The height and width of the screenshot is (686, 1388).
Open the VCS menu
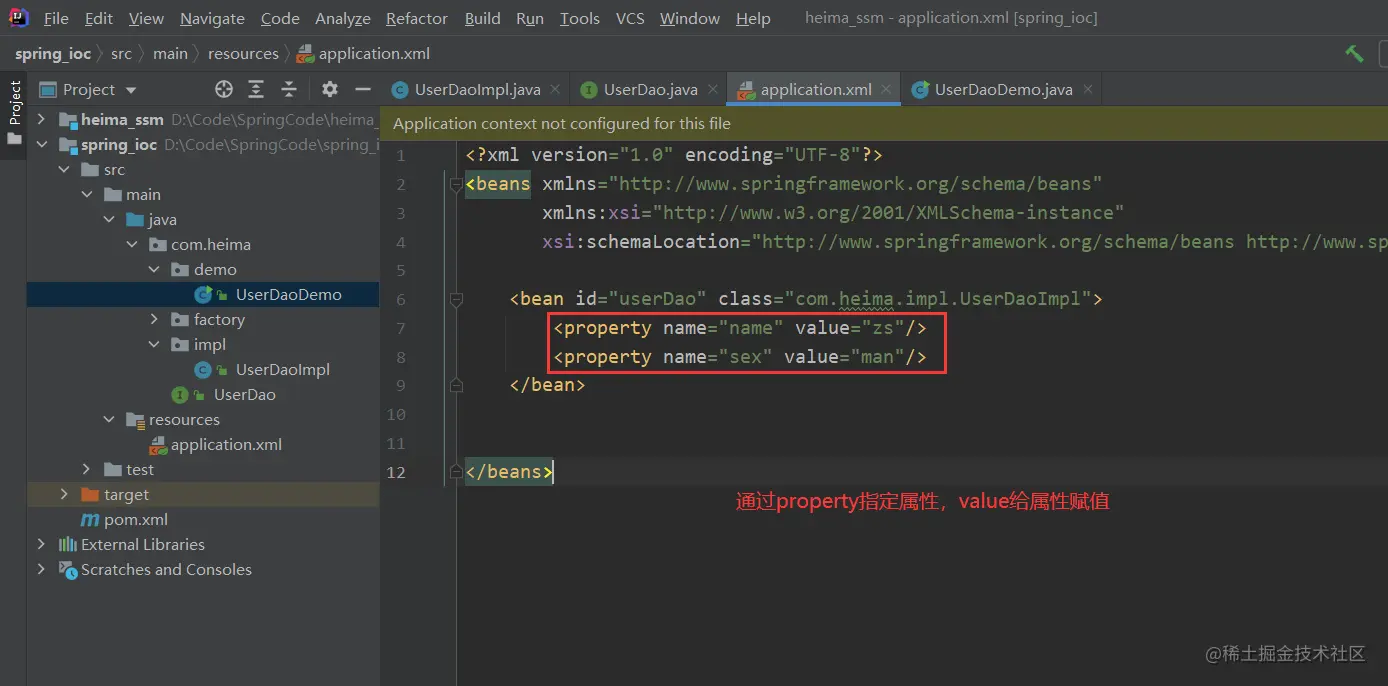point(630,19)
